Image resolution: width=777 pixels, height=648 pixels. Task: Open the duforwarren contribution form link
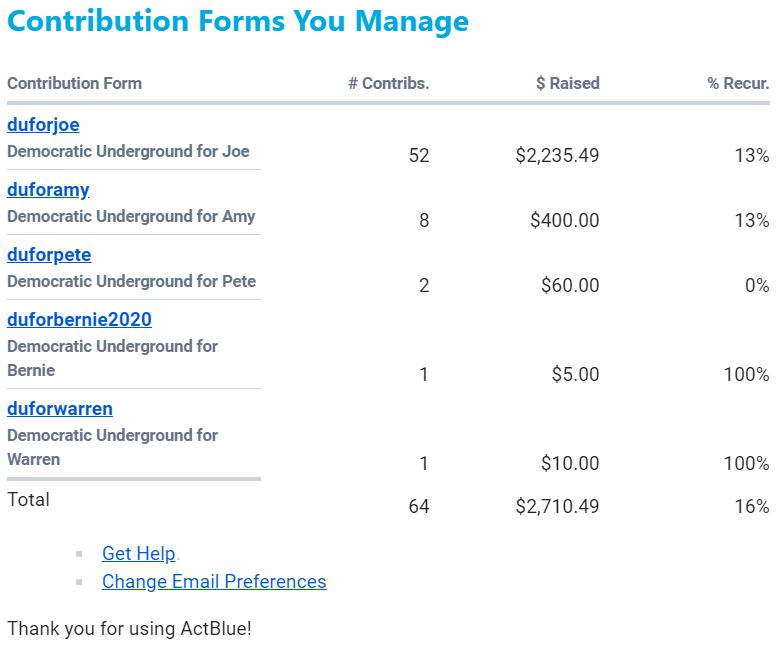click(x=60, y=409)
